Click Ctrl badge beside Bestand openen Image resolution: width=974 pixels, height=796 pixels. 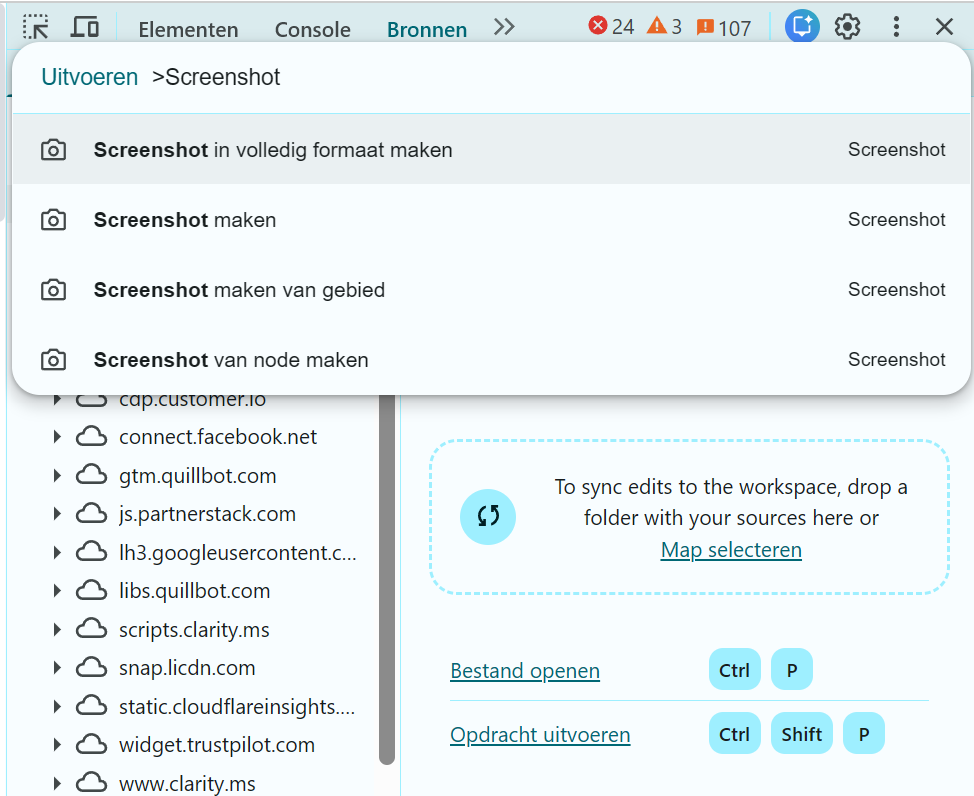pos(735,670)
